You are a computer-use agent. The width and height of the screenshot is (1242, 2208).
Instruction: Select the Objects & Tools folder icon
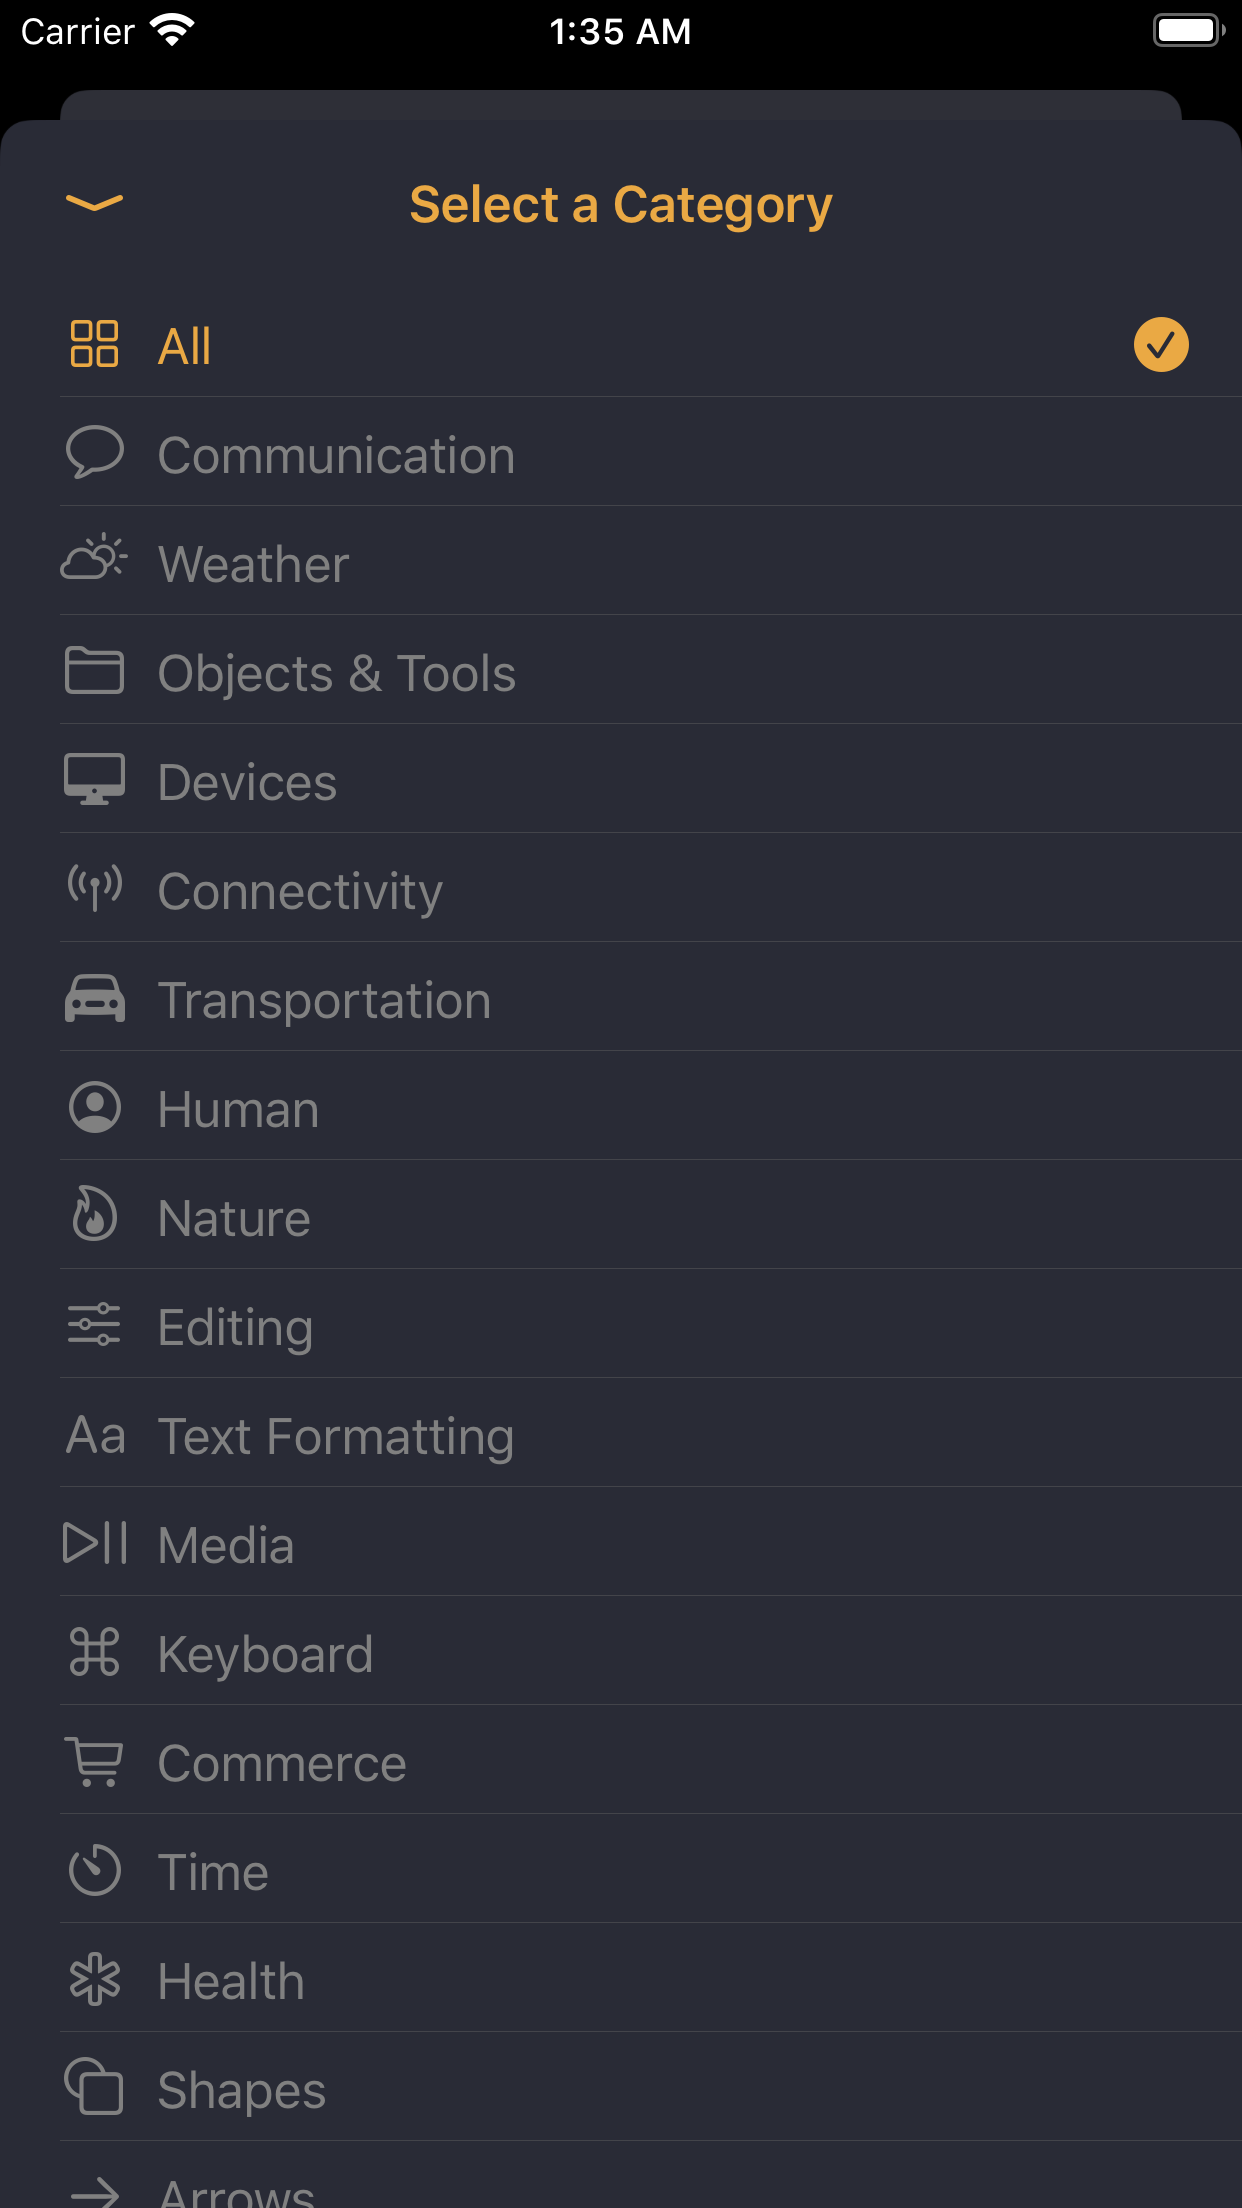pos(95,671)
